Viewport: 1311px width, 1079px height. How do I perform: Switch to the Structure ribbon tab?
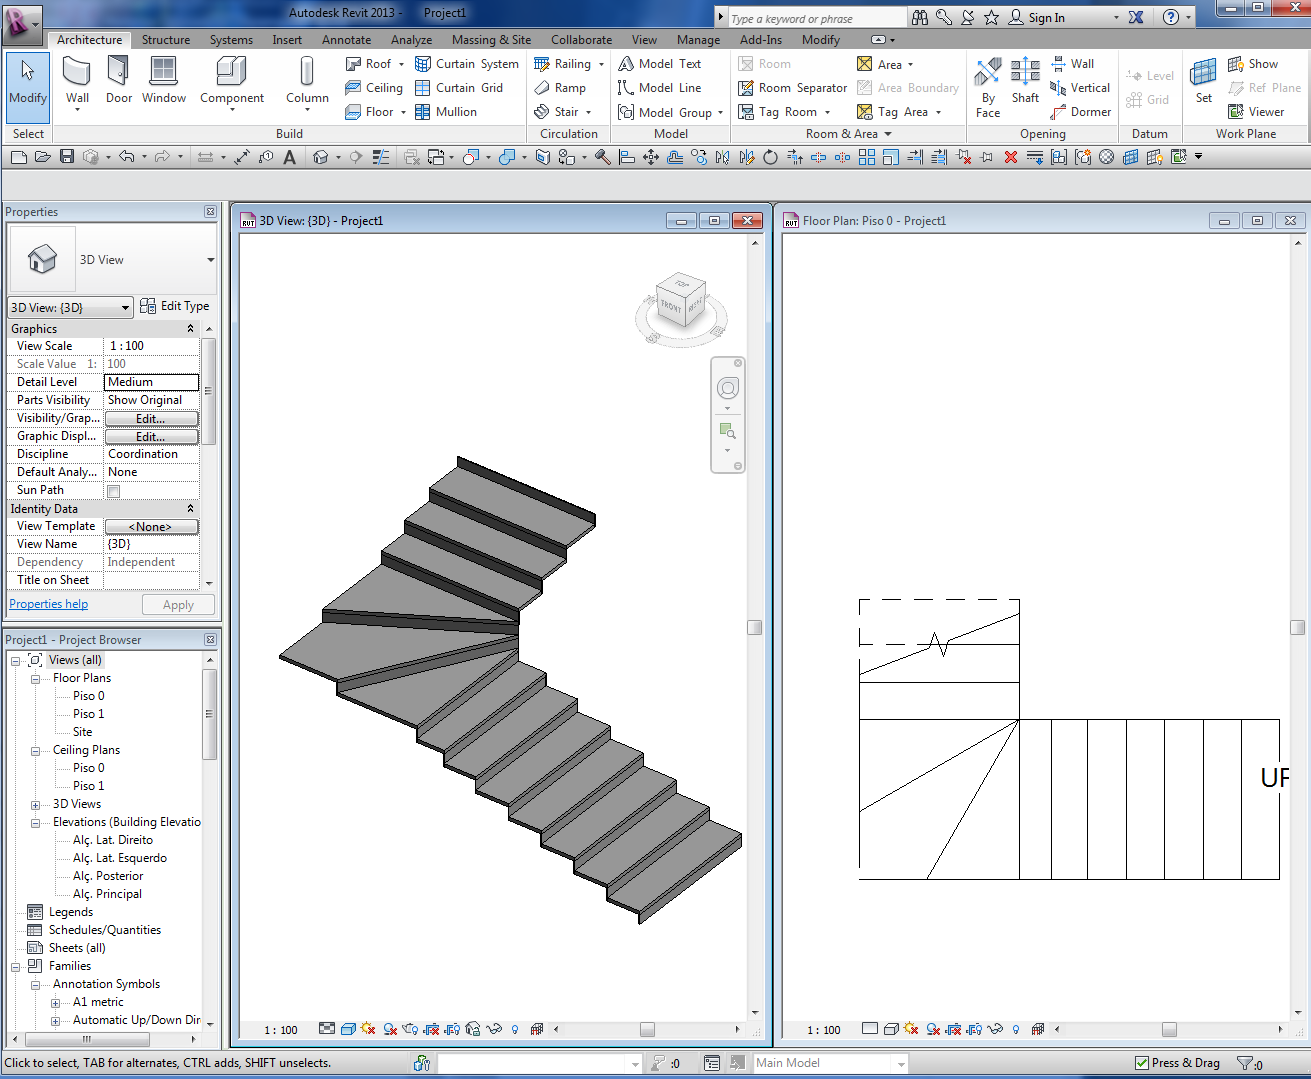[x=166, y=40]
